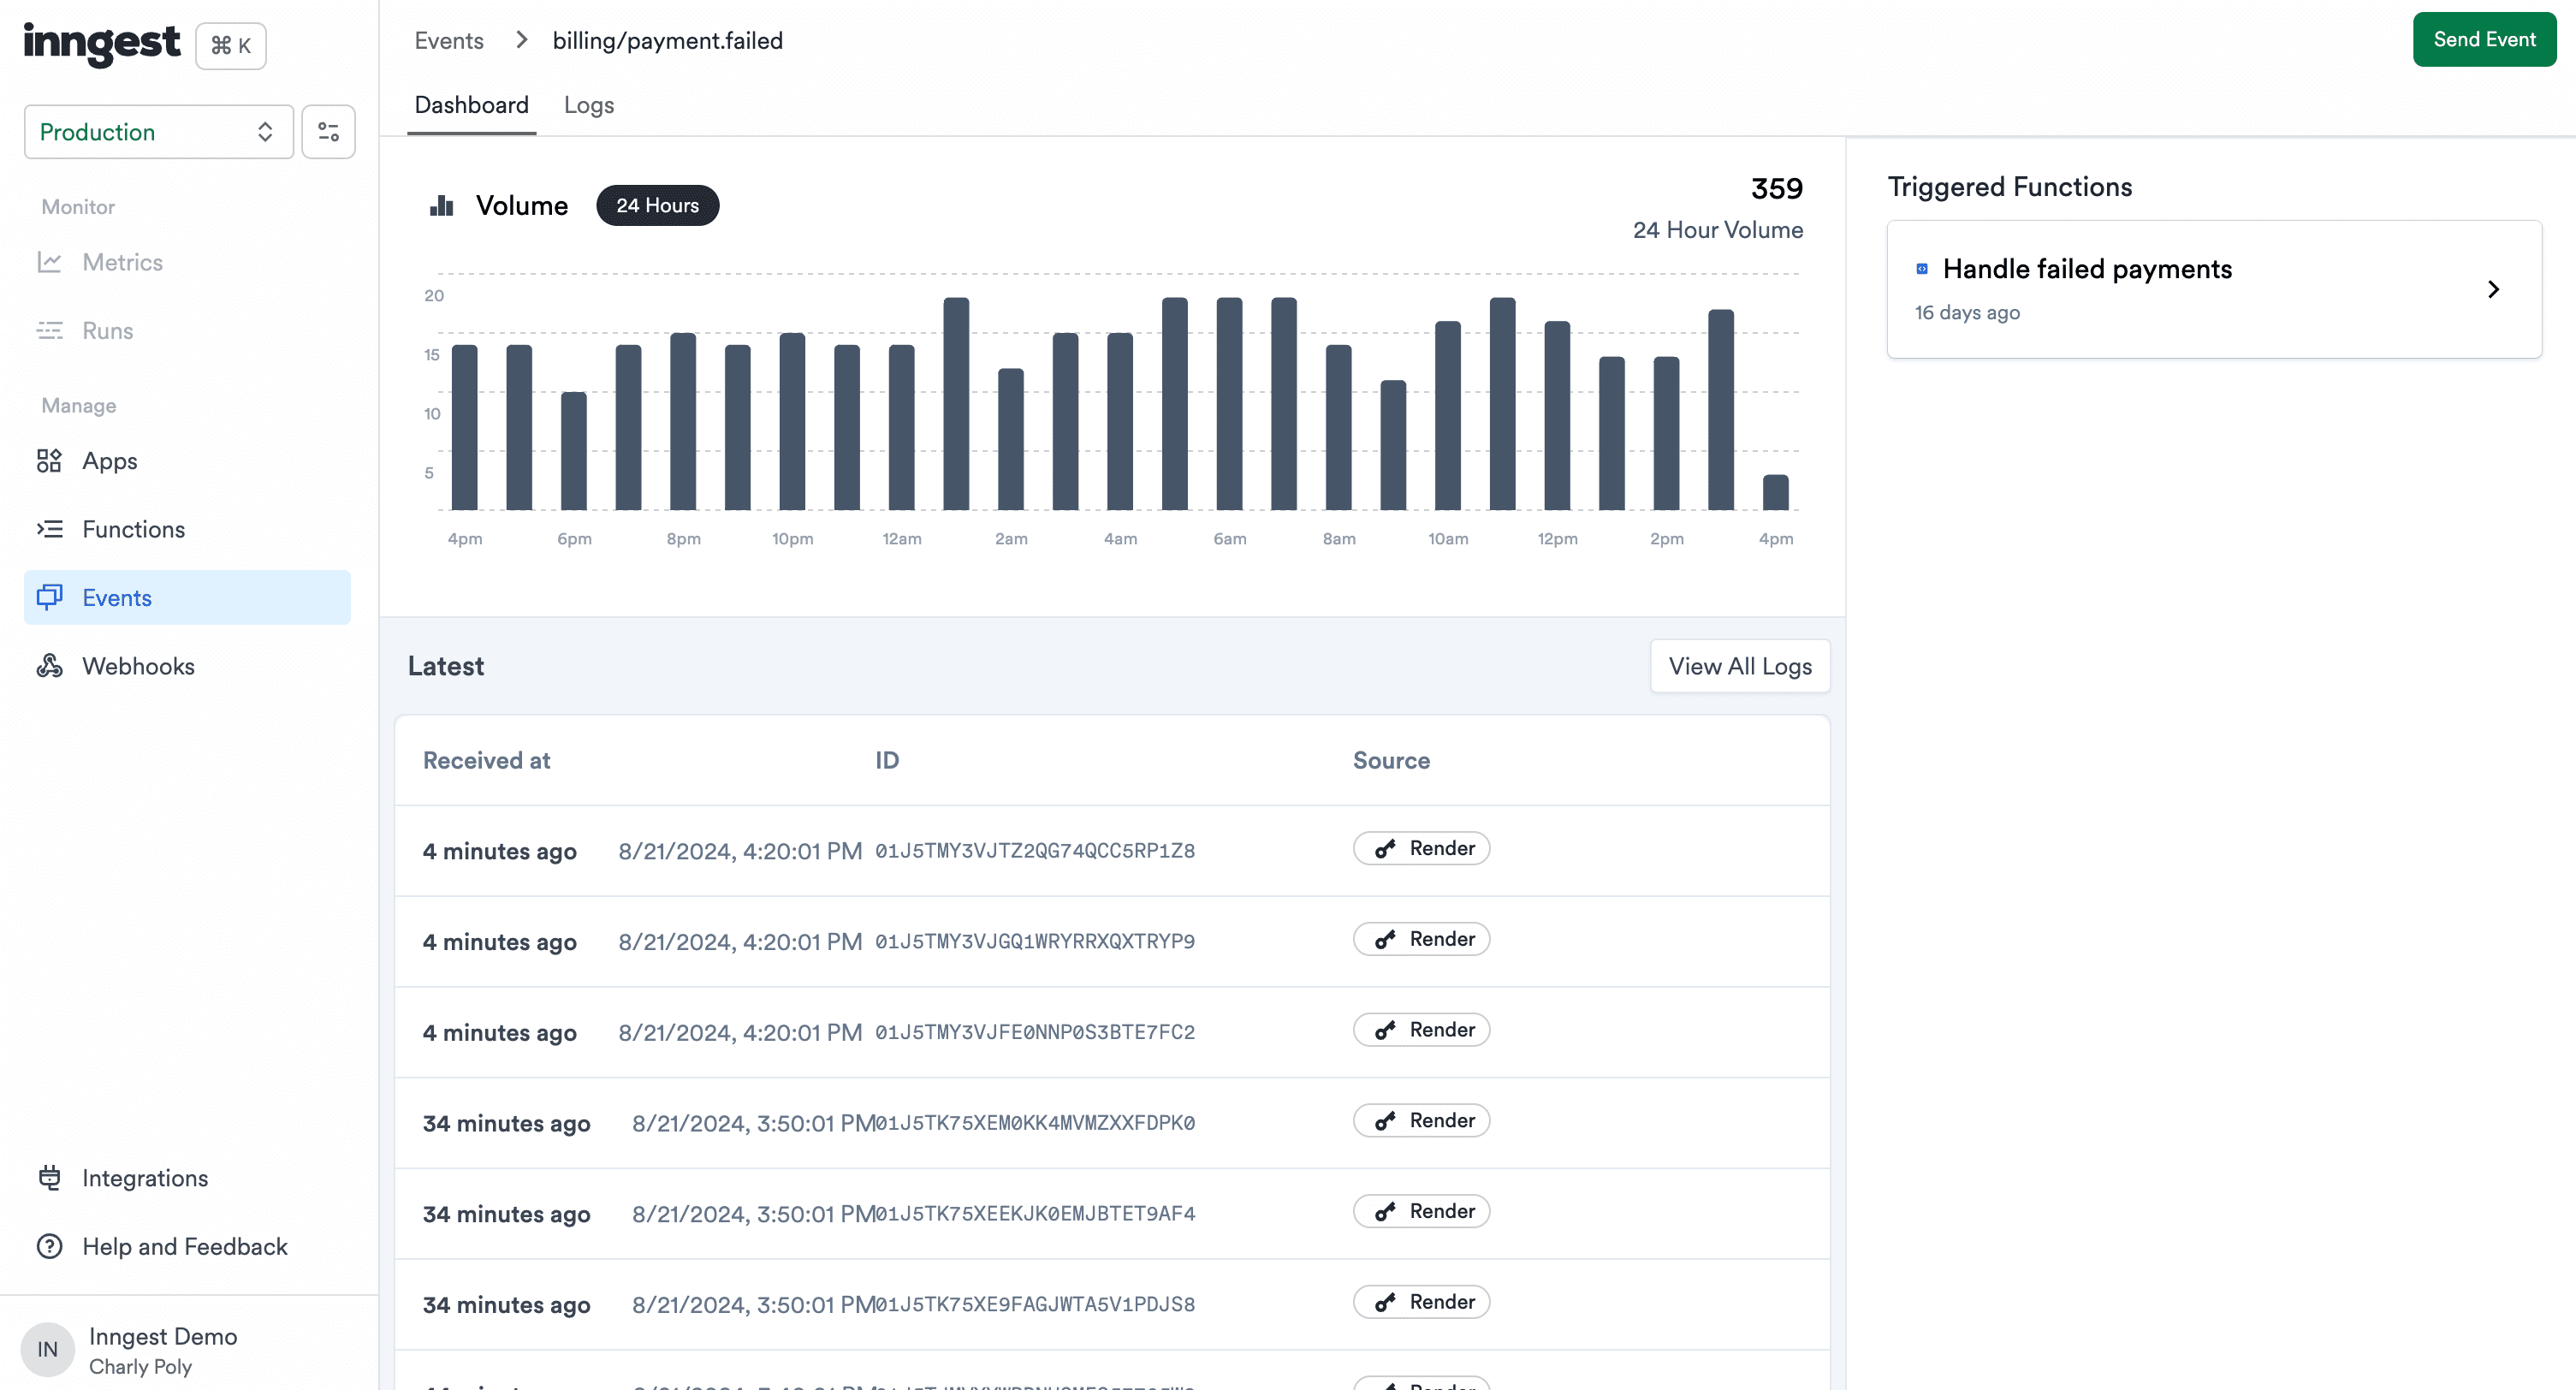
Task: Select the Dashboard tab
Action: 471,105
